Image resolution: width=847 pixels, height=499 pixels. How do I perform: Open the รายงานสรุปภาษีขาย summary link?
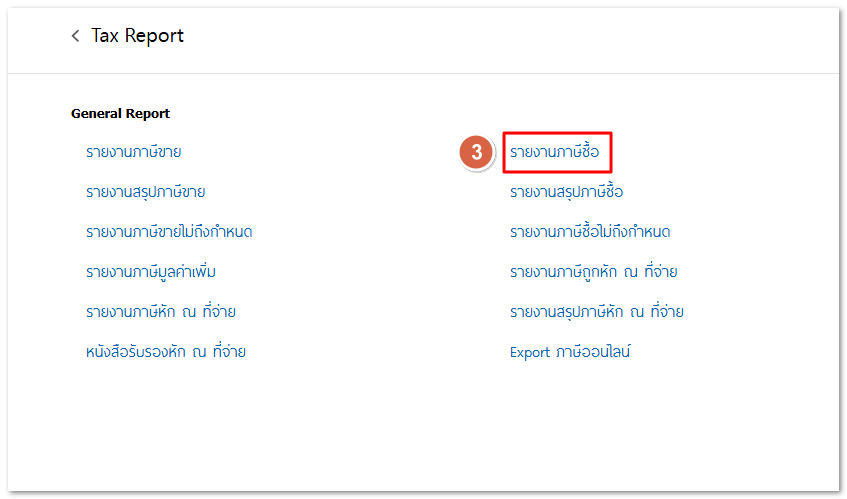point(152,192)
